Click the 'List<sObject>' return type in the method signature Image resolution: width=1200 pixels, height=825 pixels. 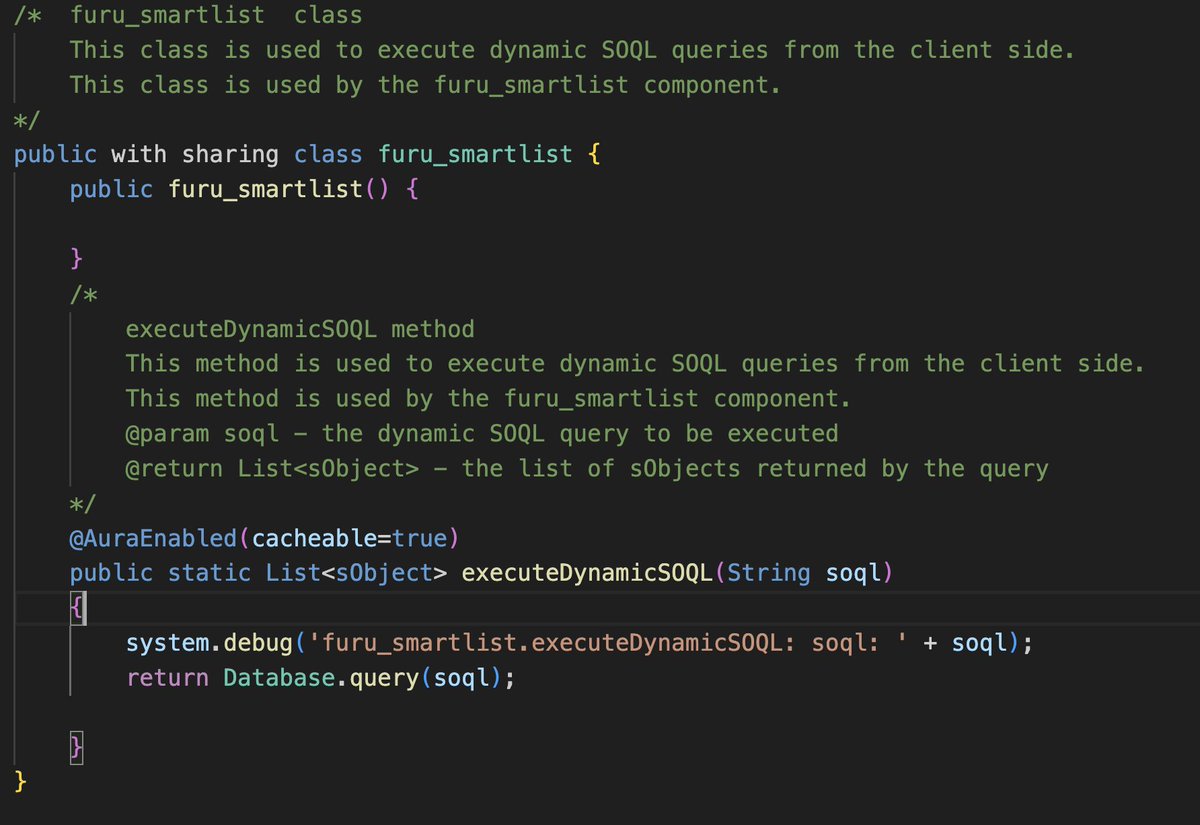[x=356, y=573]
